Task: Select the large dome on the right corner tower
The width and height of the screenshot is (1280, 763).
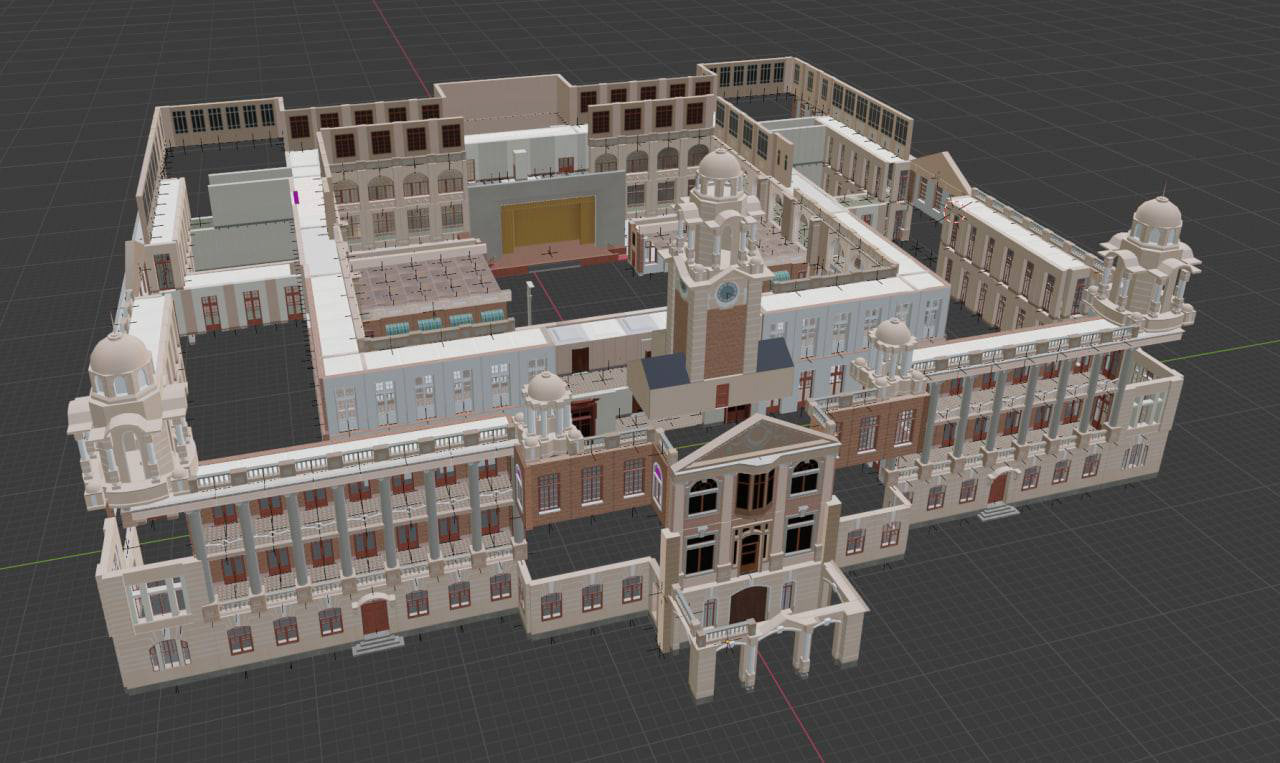Action: [1157, 213]
